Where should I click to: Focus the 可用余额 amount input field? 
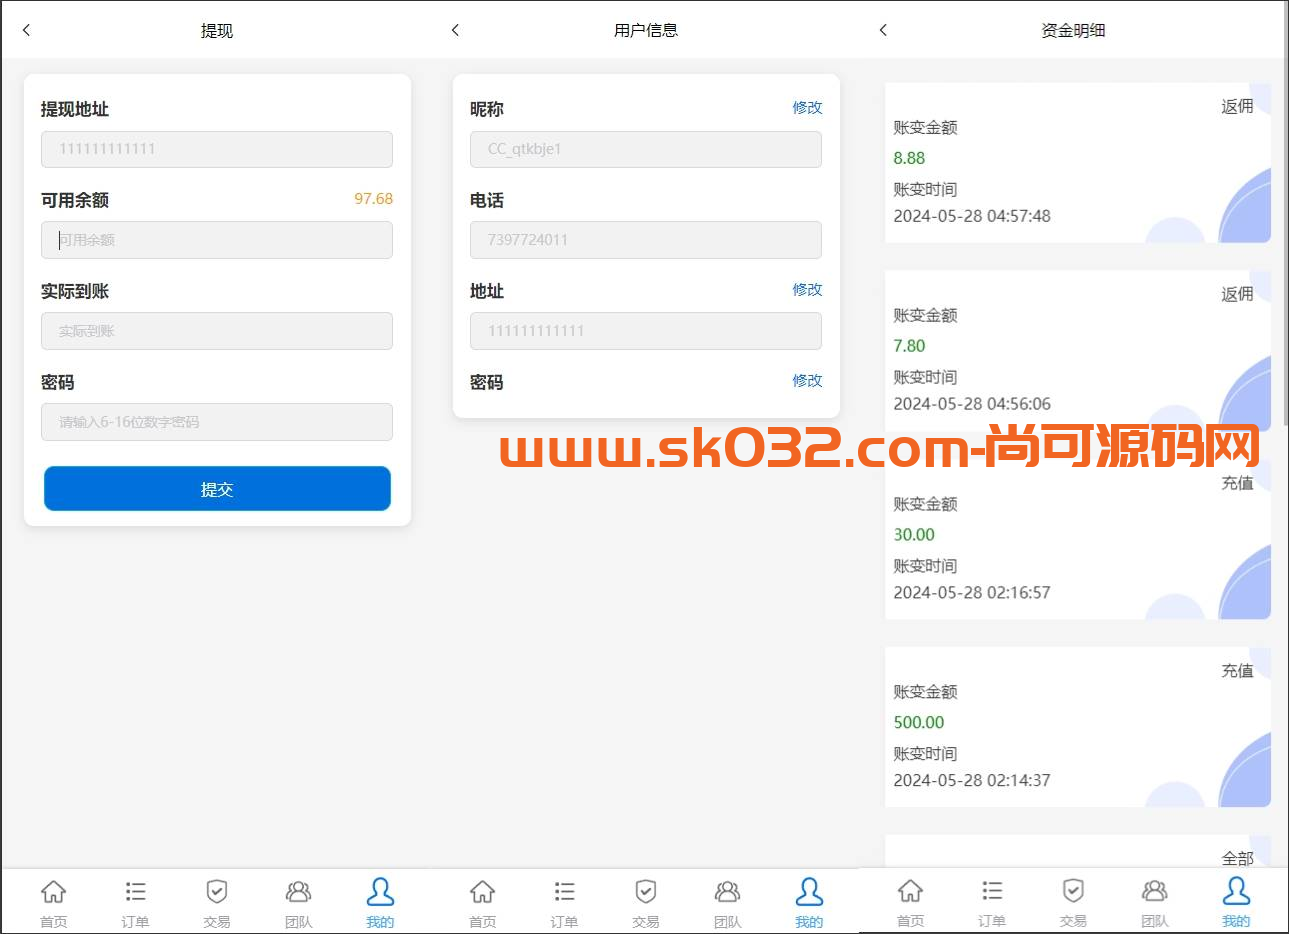(217, 240)
